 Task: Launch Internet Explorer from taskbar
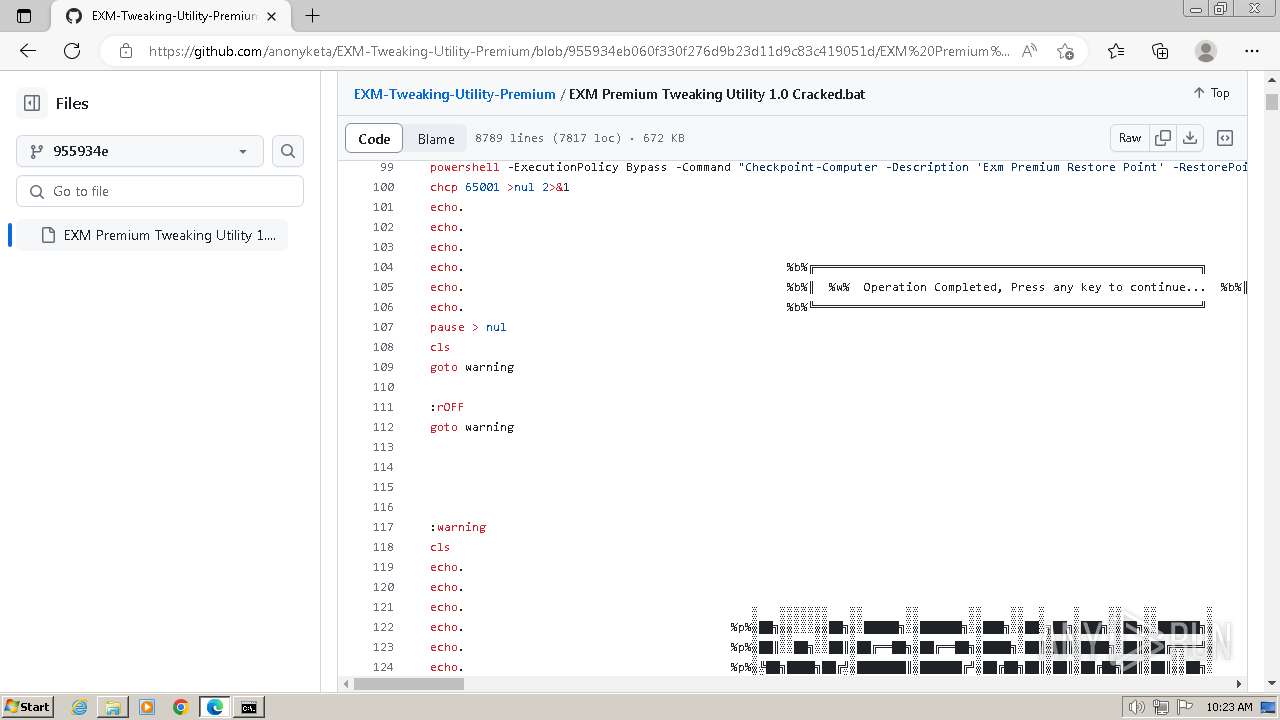pyautogui.click(x=80, y=707)
